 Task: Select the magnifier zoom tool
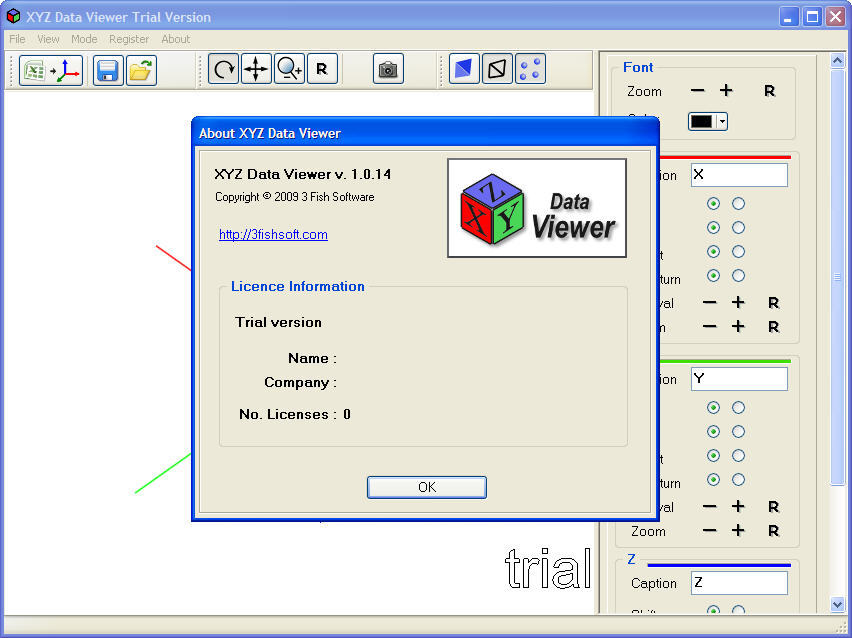[x=289, y=69]
